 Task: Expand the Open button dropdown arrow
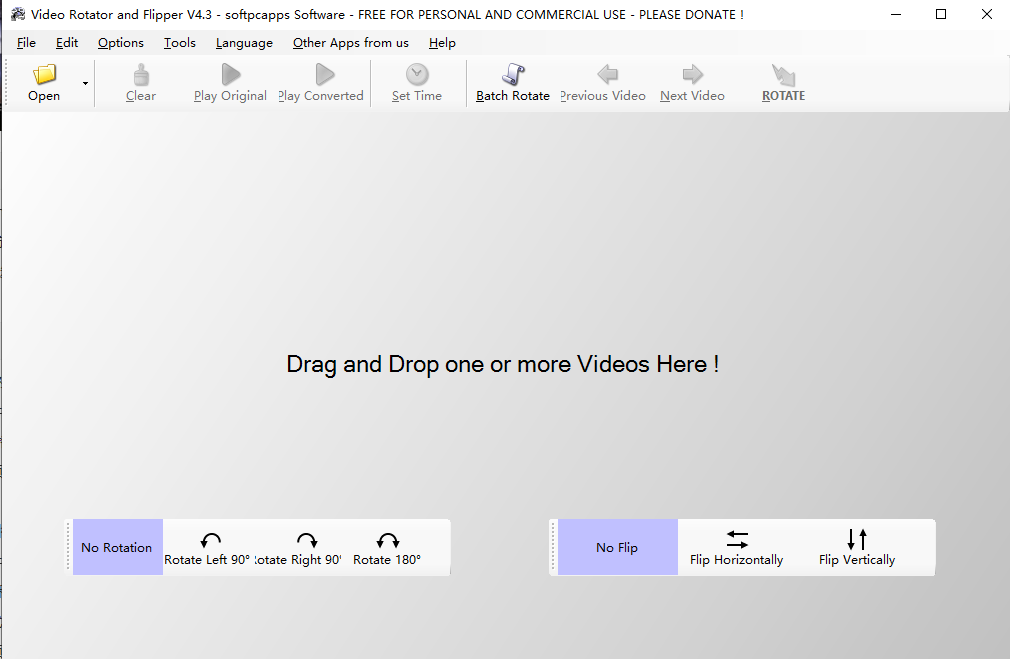pyautogui.click(x=85, y=83)
